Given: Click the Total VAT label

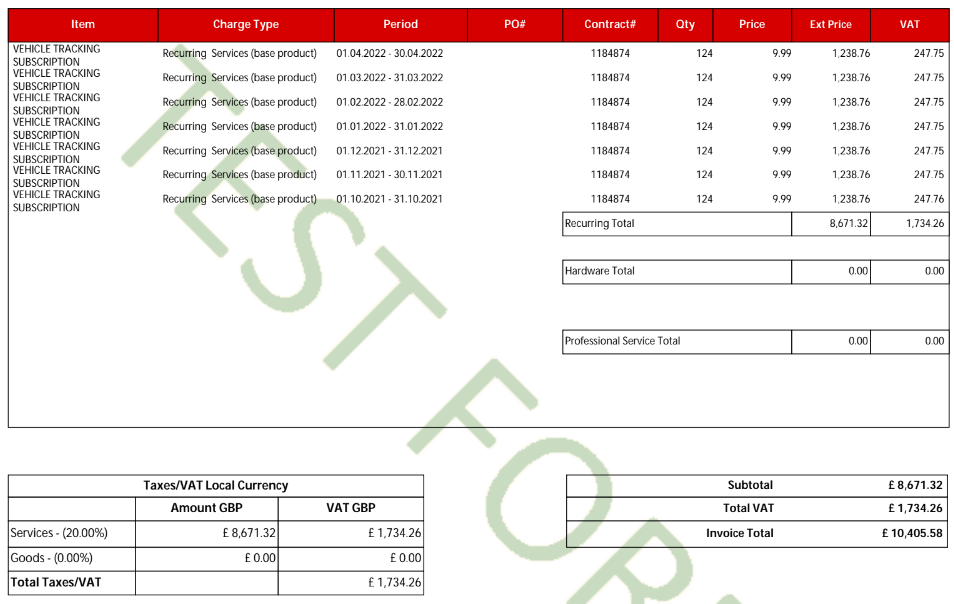Looking at the screenshot, I should 748,508.
